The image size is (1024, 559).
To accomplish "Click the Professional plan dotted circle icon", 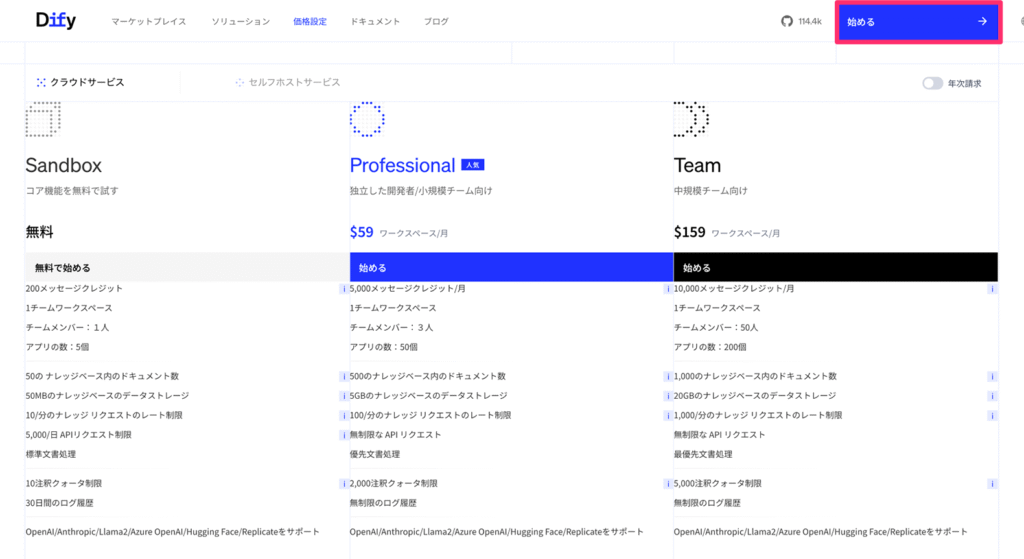I will [367, 120].
